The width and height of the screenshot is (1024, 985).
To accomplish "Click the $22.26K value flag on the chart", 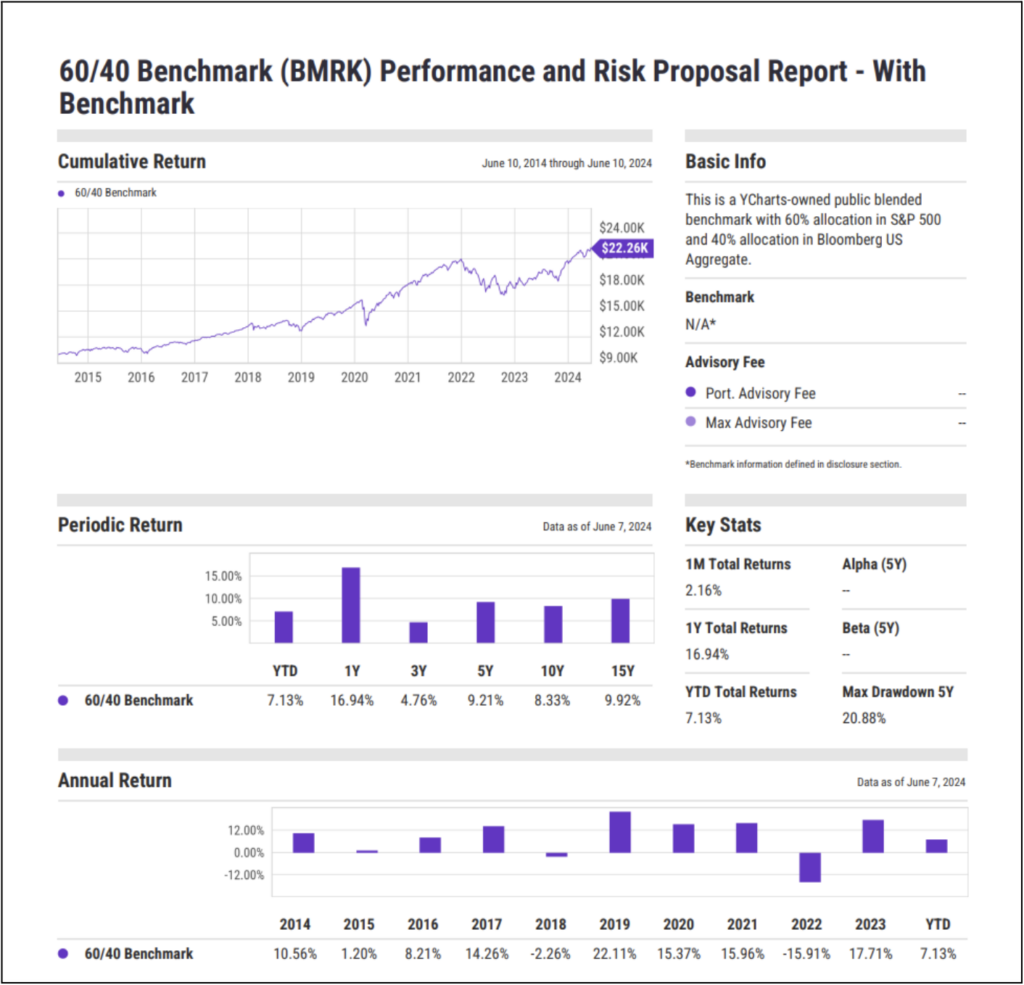I will point(625,248).
